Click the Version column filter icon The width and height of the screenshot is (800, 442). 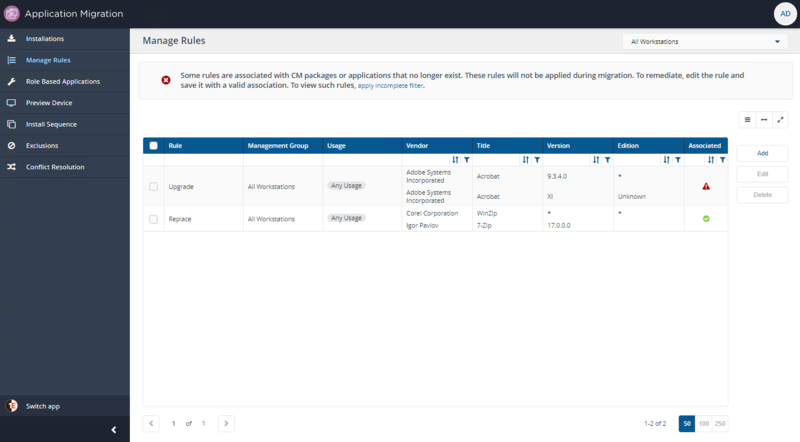(606, 159)
